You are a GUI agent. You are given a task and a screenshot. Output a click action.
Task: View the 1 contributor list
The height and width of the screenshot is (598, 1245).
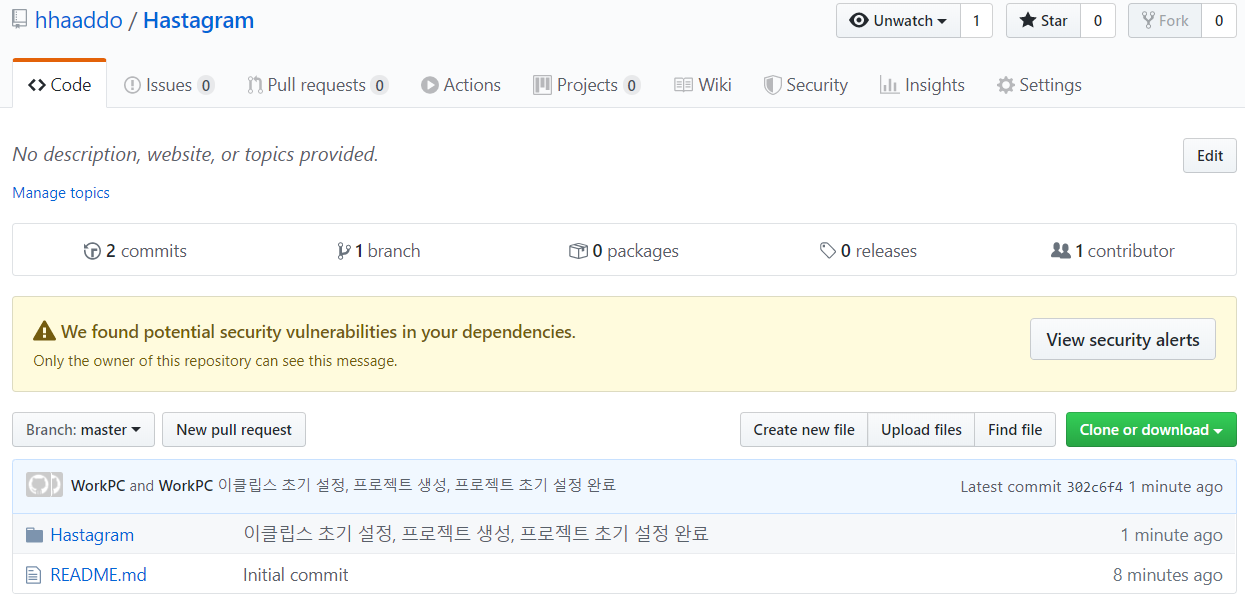tap(1113, 251)
